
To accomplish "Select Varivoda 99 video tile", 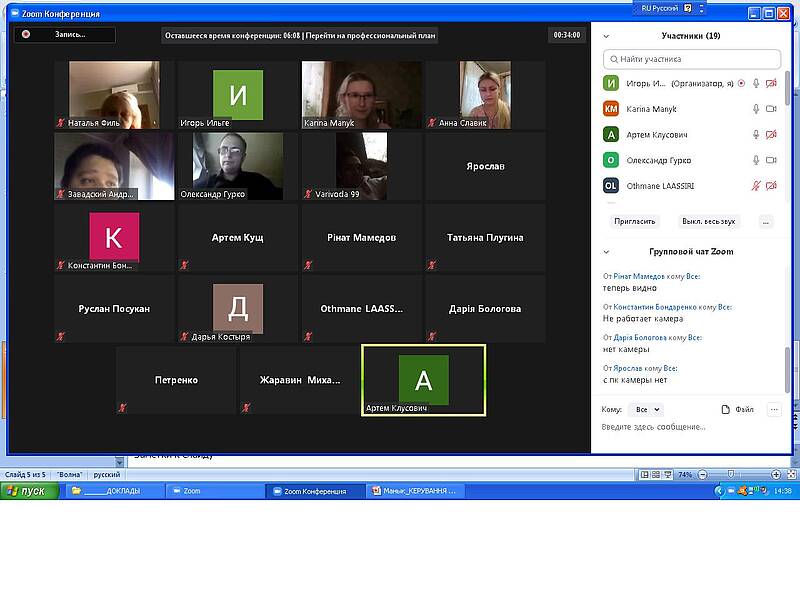I will click(362, 166).
